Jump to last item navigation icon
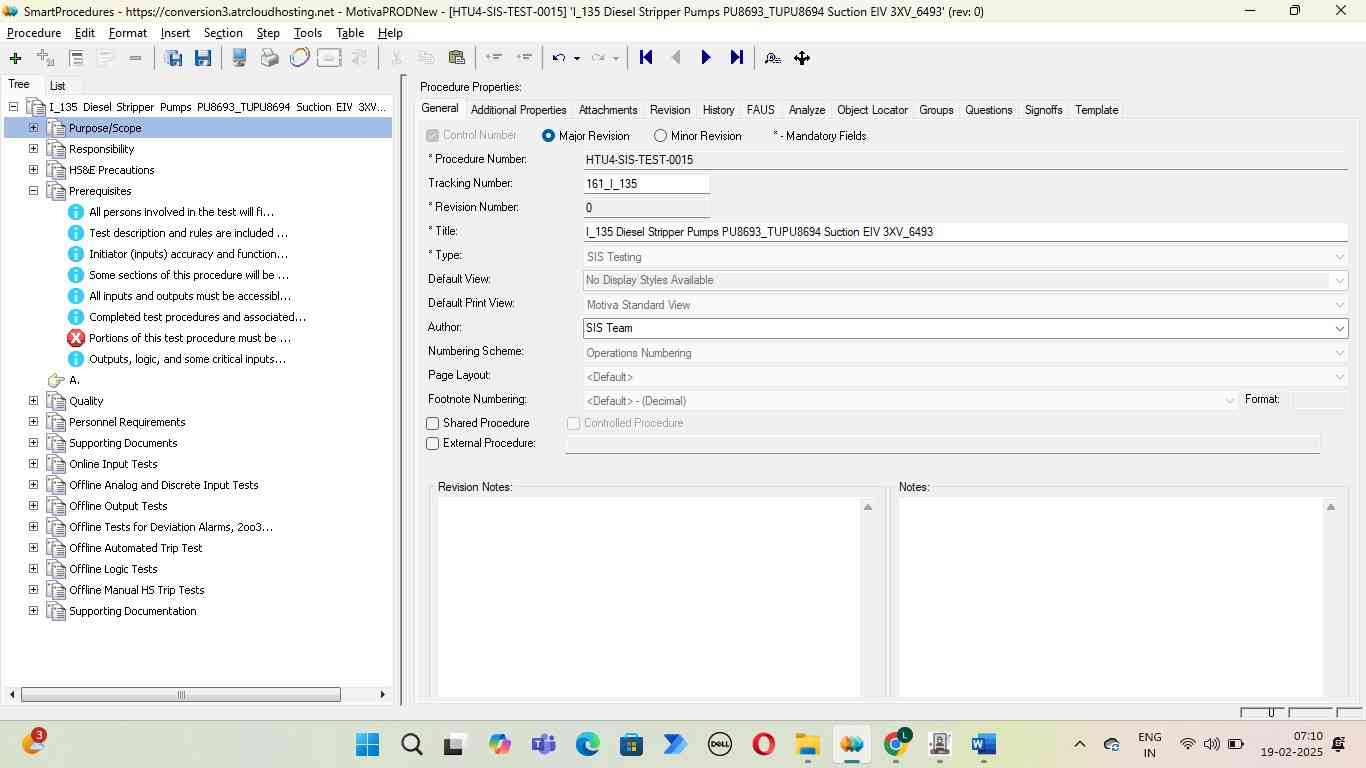This screenshot has height=768, width=1366. pos(737,58)
